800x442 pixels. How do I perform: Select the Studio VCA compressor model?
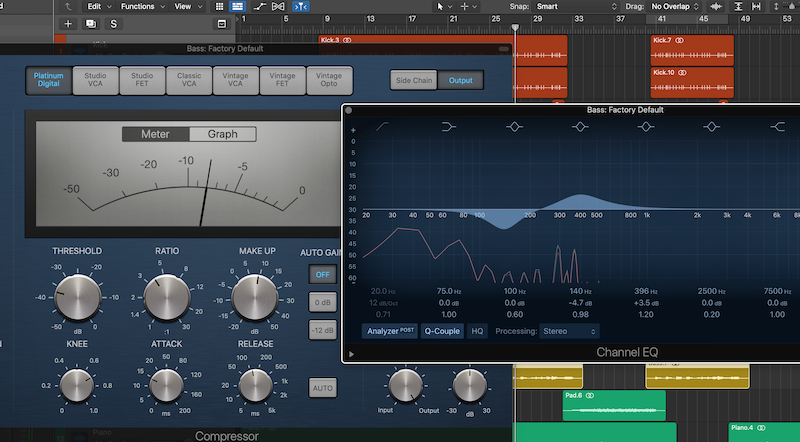coord(95,80)
